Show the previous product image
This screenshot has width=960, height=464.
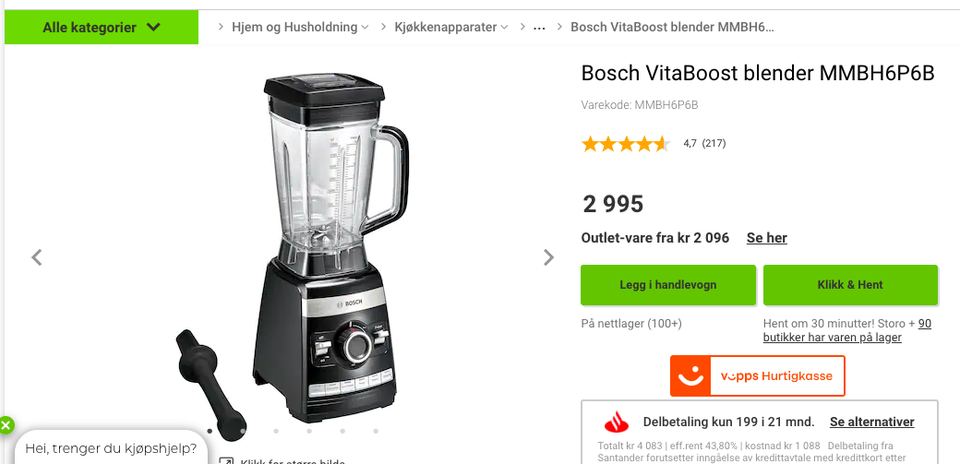[37, 258]
